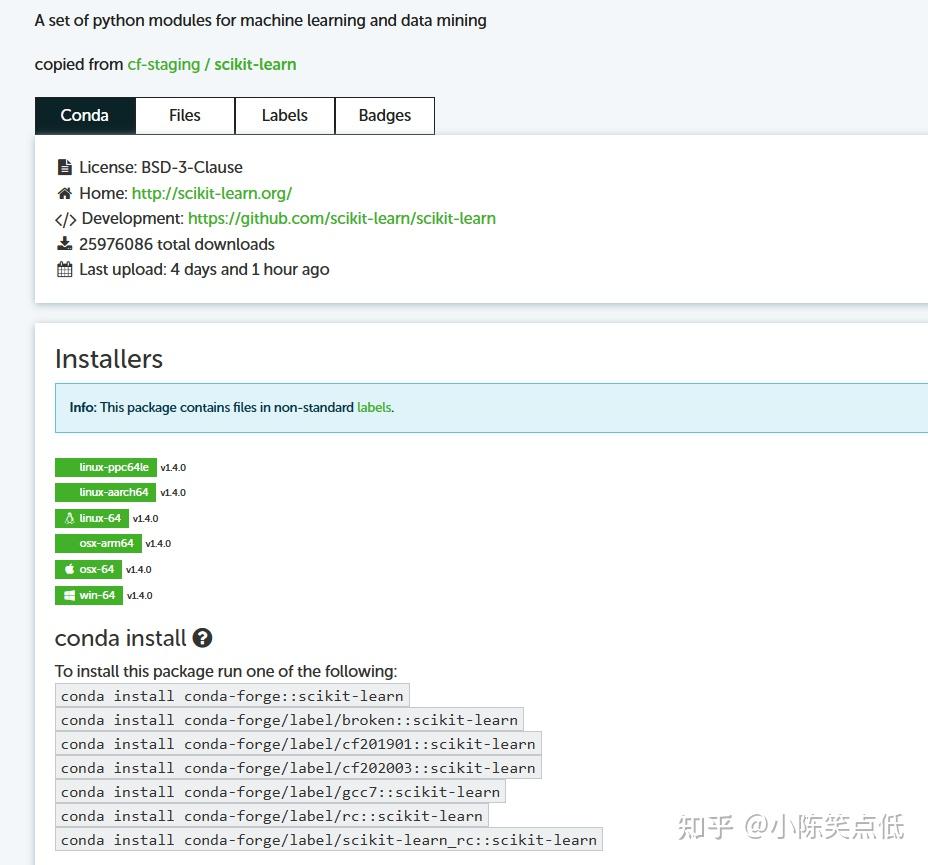Click the label/scikit-learn_rc install command
The image size is (928, 865).
[x=329, y=840]
